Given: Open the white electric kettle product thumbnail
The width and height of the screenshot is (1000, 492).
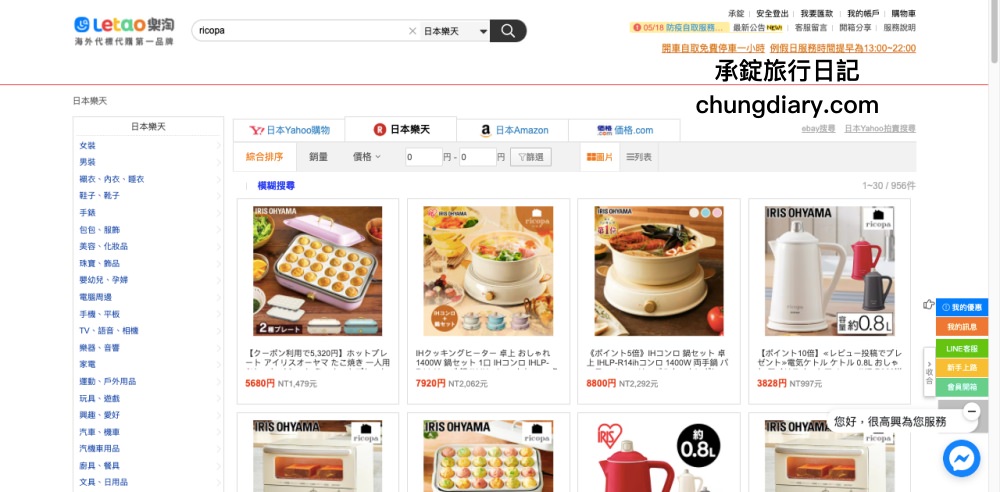Looking at the screenshot, I should pyautogui.click(x=829, y=271).
